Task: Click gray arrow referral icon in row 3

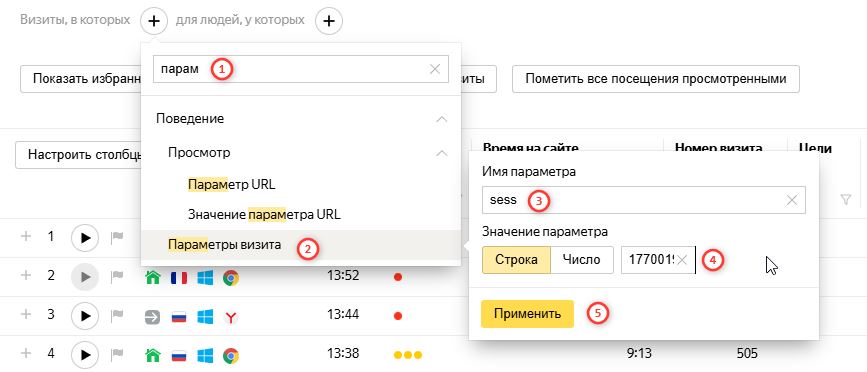Action: [x=153, y=317]
